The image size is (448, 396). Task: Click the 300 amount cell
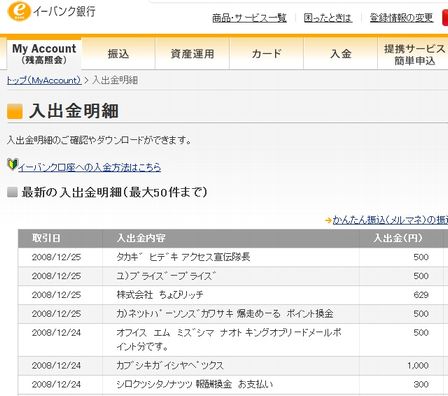pyautogui.click(x=421, y=384)
